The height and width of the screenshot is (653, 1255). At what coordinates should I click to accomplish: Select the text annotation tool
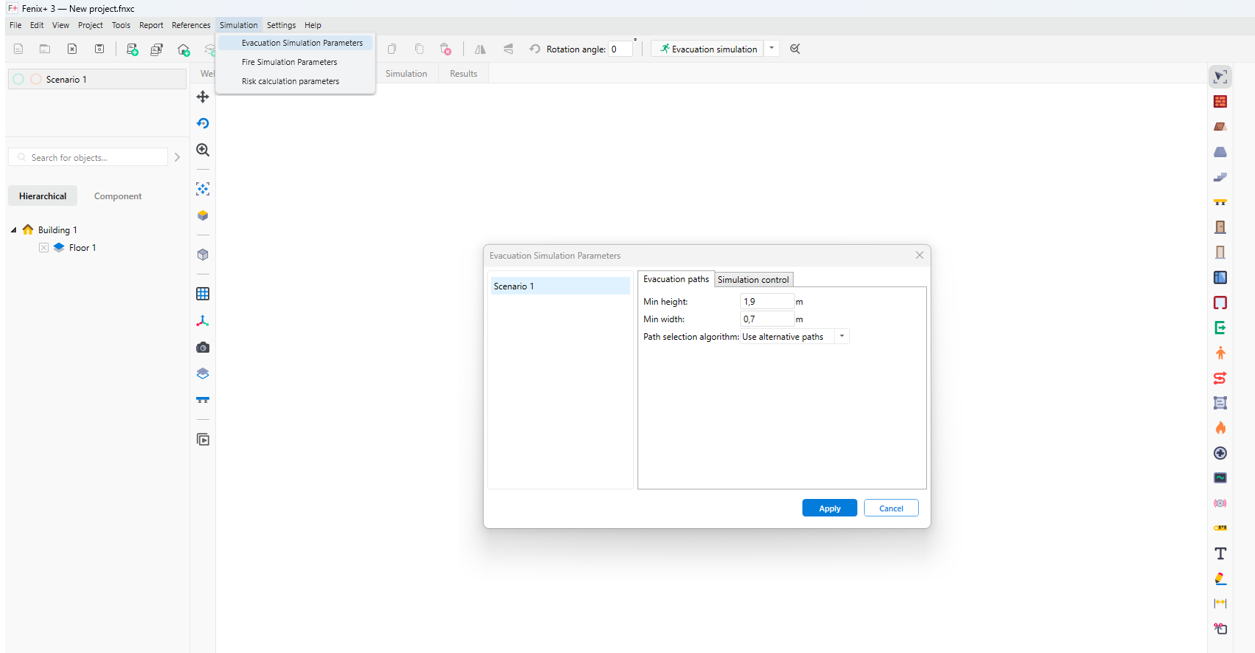(x=1220, y=553)
